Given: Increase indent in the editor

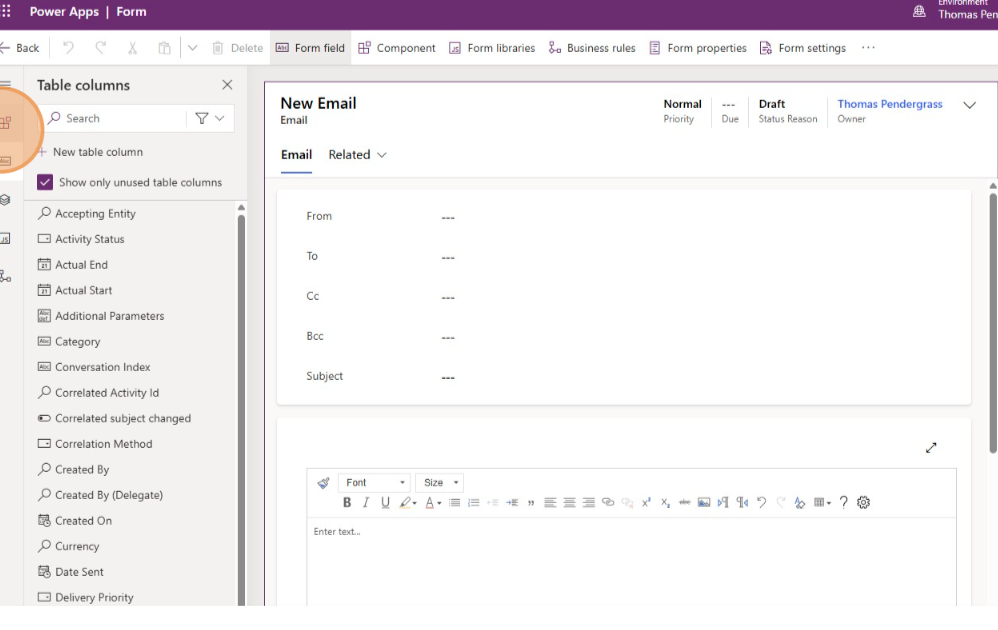Looking at the screenshot, I should pos(512,502).
